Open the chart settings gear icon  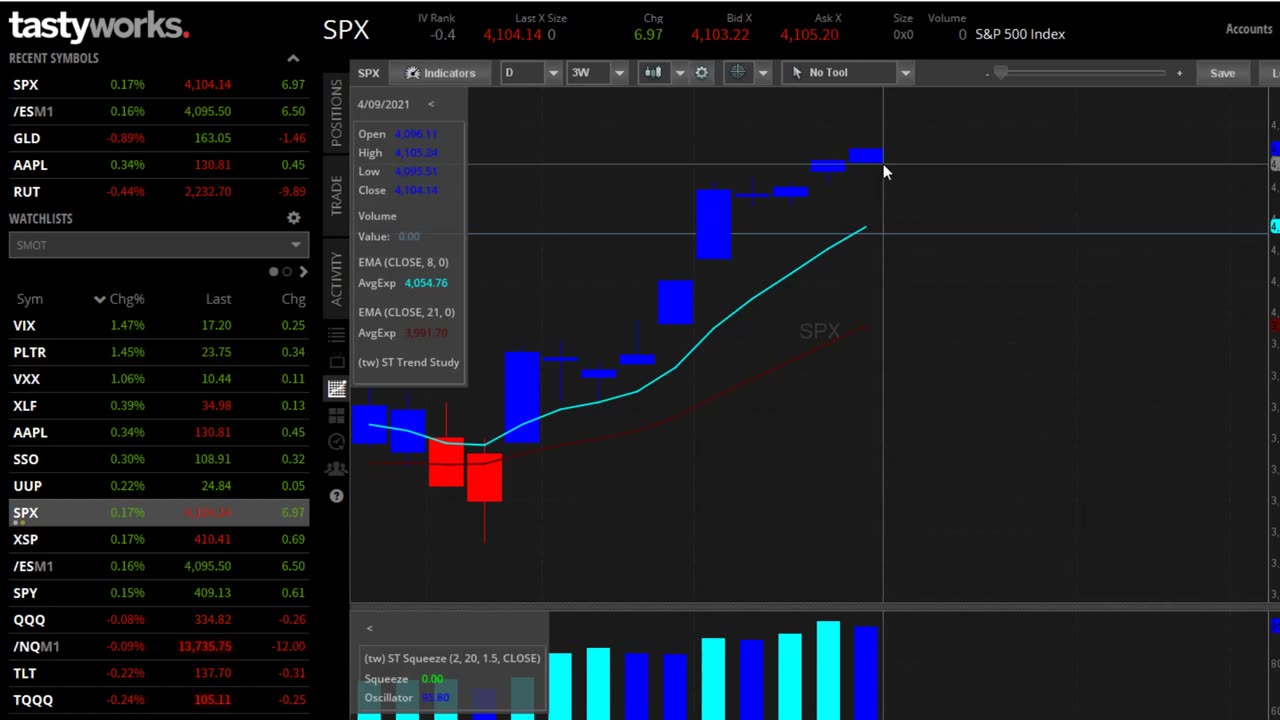click(702, 72)
